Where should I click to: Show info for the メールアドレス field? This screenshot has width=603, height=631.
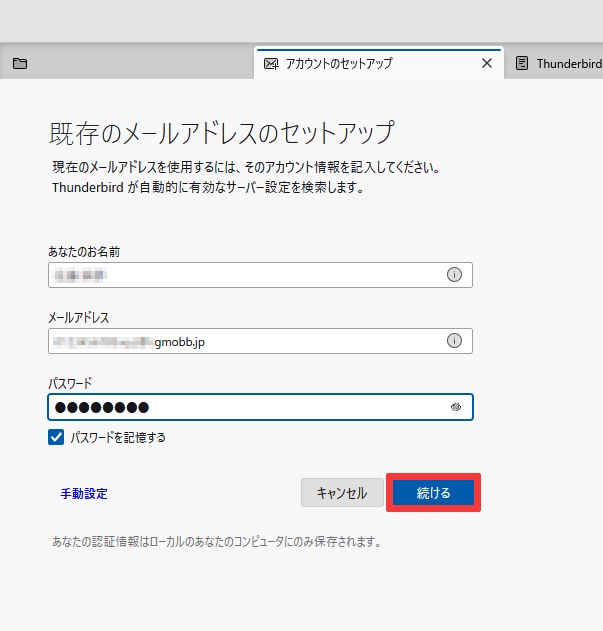point(454,341)
